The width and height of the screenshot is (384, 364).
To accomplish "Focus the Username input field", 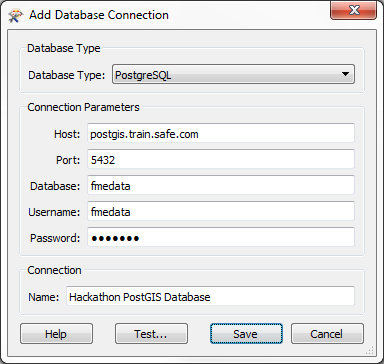I will (x=221, y=212).
